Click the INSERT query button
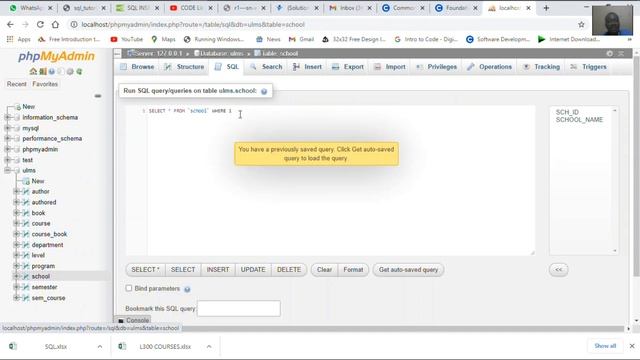 (x=218, y=270)
